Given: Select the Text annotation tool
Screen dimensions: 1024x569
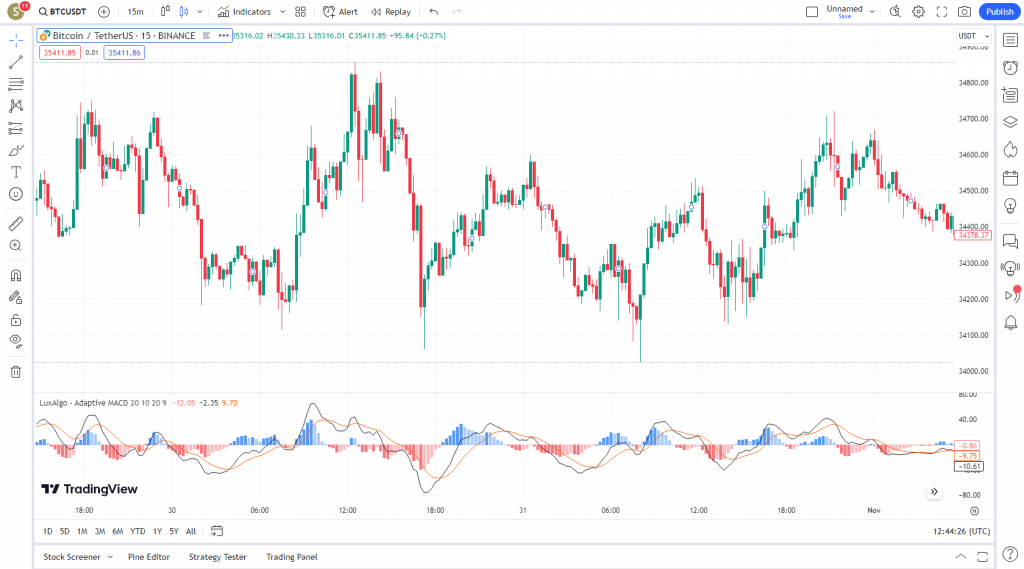Looking at the screenshot, I should pos(16,172).
